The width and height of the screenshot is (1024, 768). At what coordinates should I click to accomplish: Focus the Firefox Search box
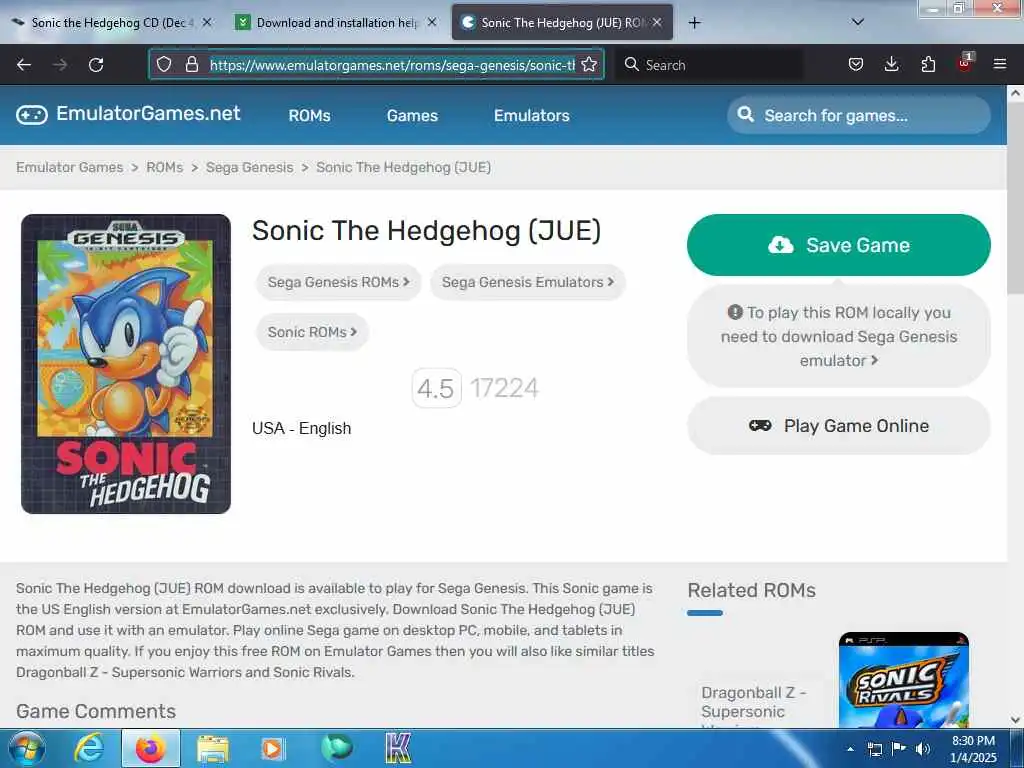pyautogui.click(x=709, y=65)
